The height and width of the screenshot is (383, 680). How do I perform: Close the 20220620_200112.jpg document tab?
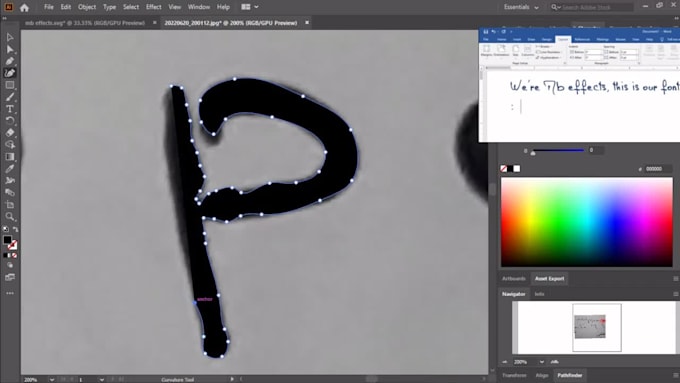coord(307,23)
